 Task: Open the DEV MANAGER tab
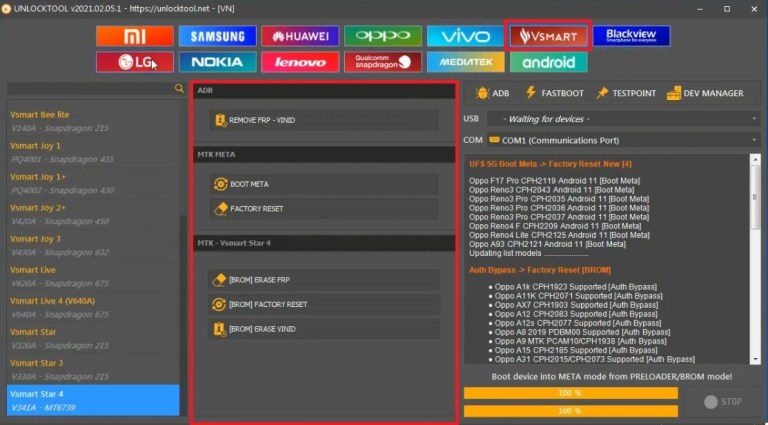tap(705, 93)
